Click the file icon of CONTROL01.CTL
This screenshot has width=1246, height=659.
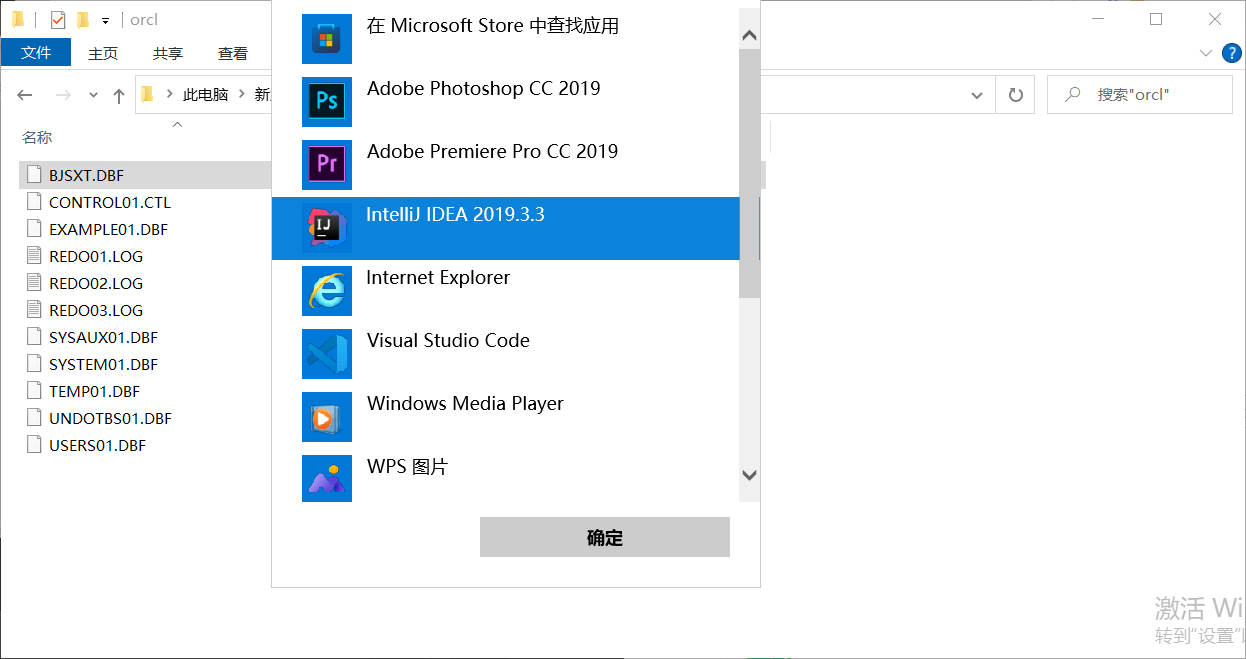tap(35, 202)
